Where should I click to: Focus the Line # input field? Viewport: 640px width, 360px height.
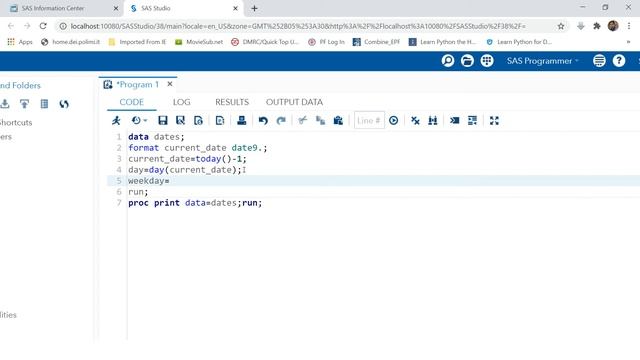click(369, 120)
